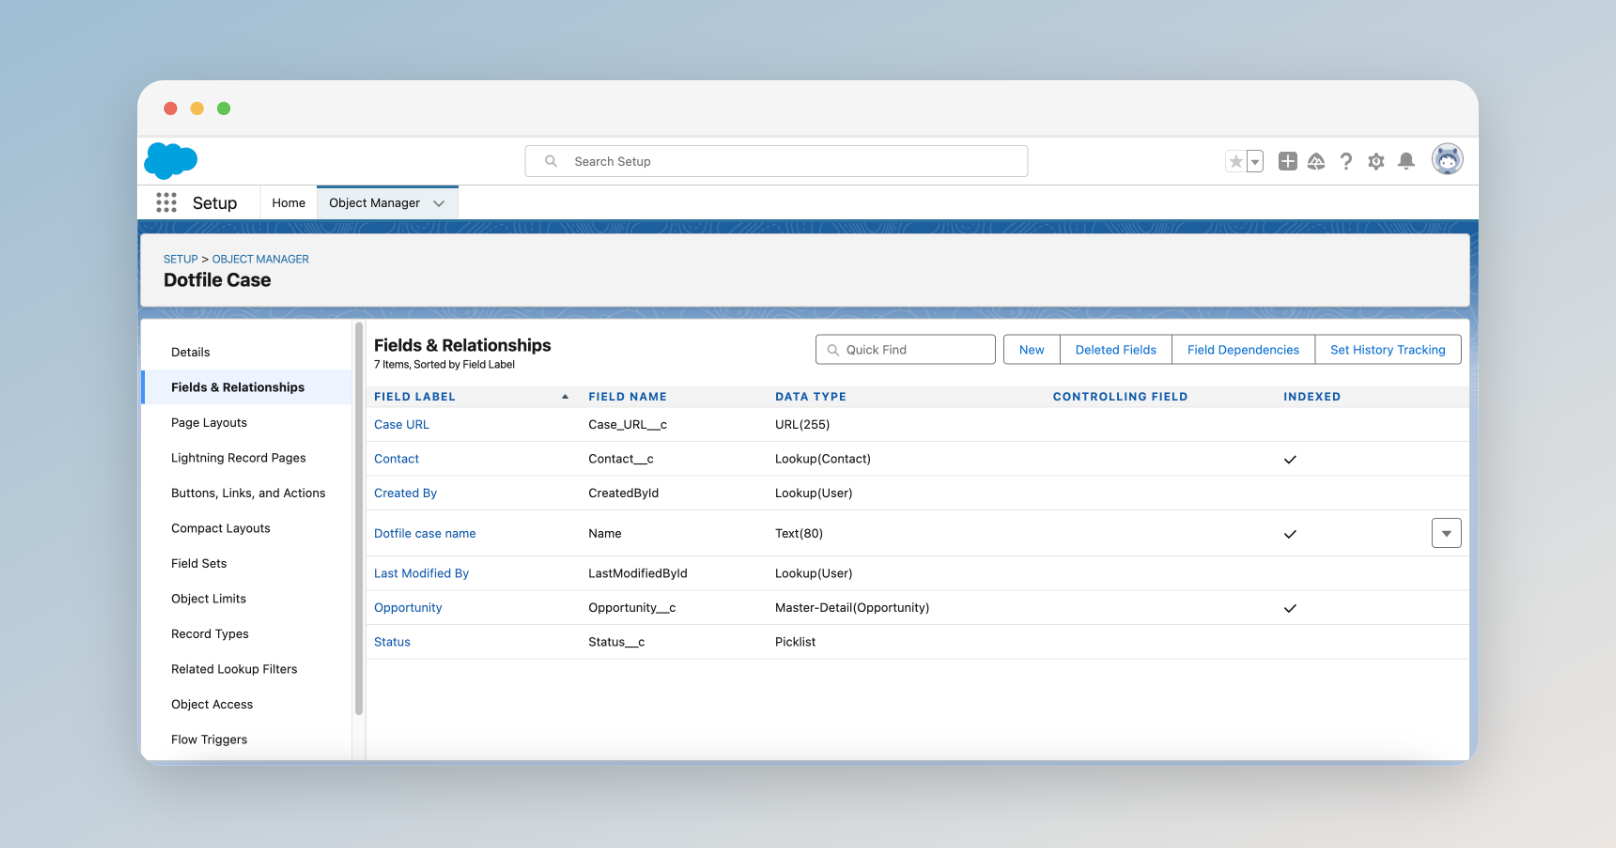
Task: Click the Salesforce cloud logo
Action: [x=171, y=160]
